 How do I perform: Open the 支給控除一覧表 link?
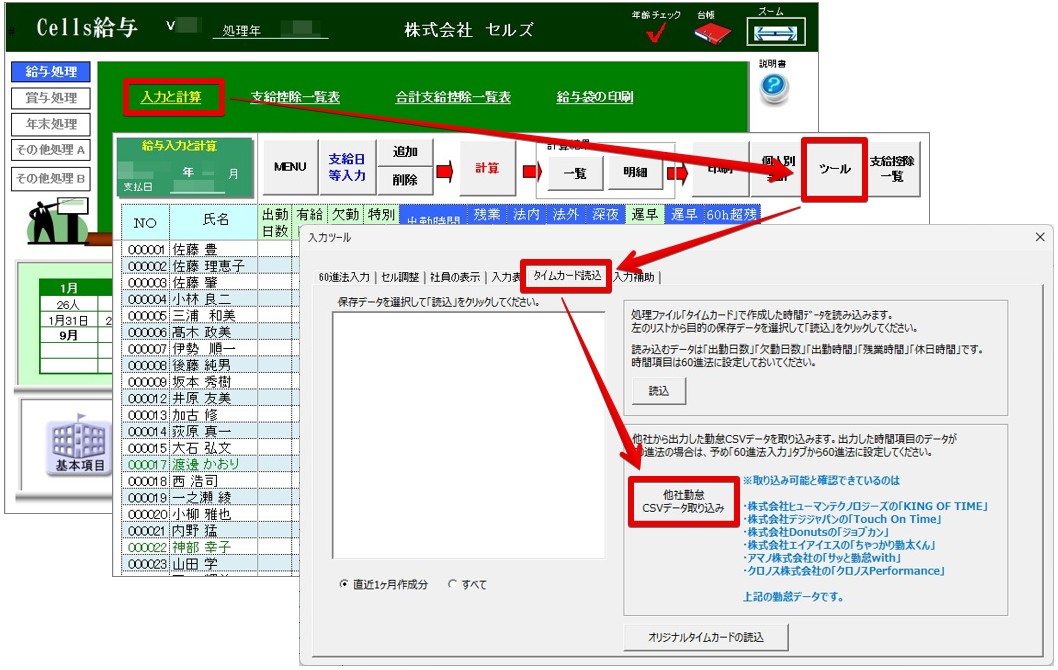295,97
